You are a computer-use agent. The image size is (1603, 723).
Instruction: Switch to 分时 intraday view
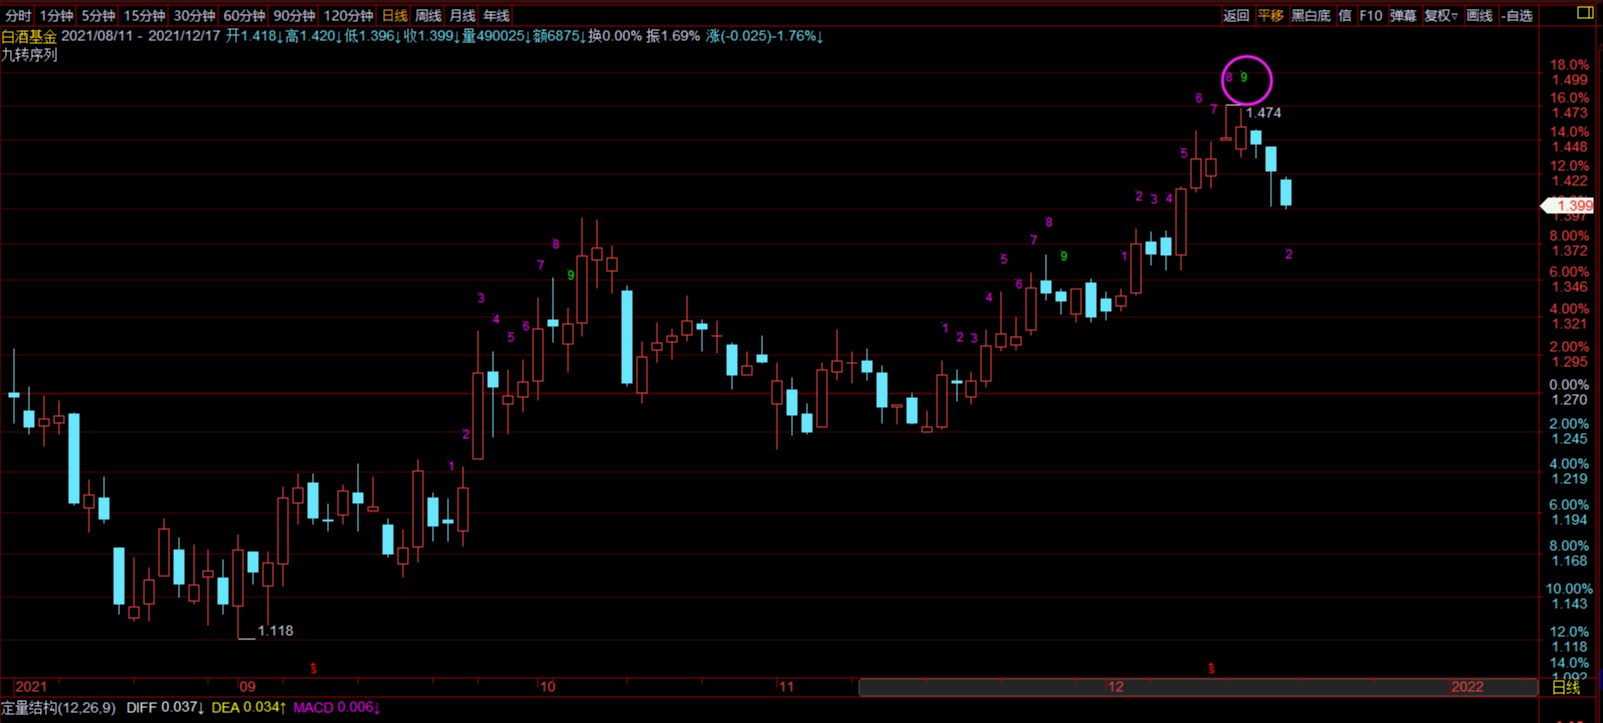(x=18, y=16)
